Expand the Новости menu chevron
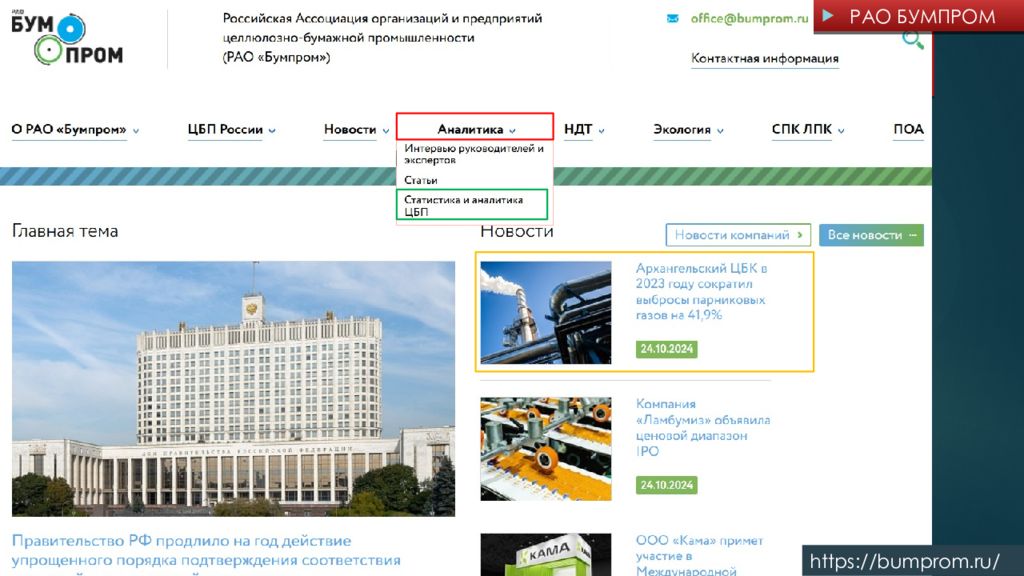Screen dimensions: 1024x576 tap(385, 131)
